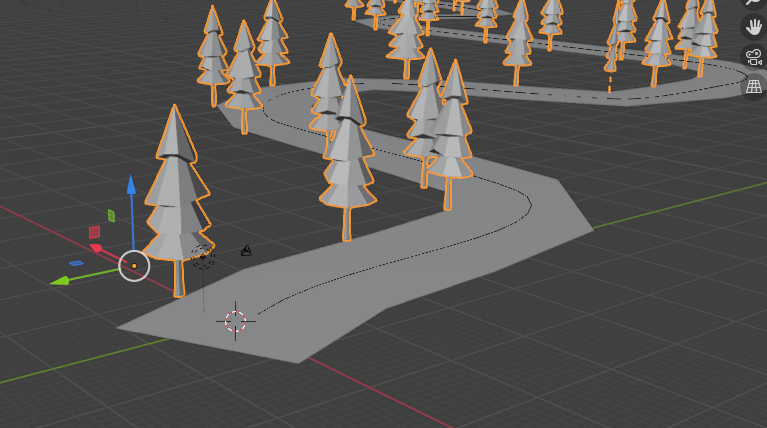Click the small red plane handle of the gizmo
The width and height of the screenshot is (767, 428).
click(94, 232)
